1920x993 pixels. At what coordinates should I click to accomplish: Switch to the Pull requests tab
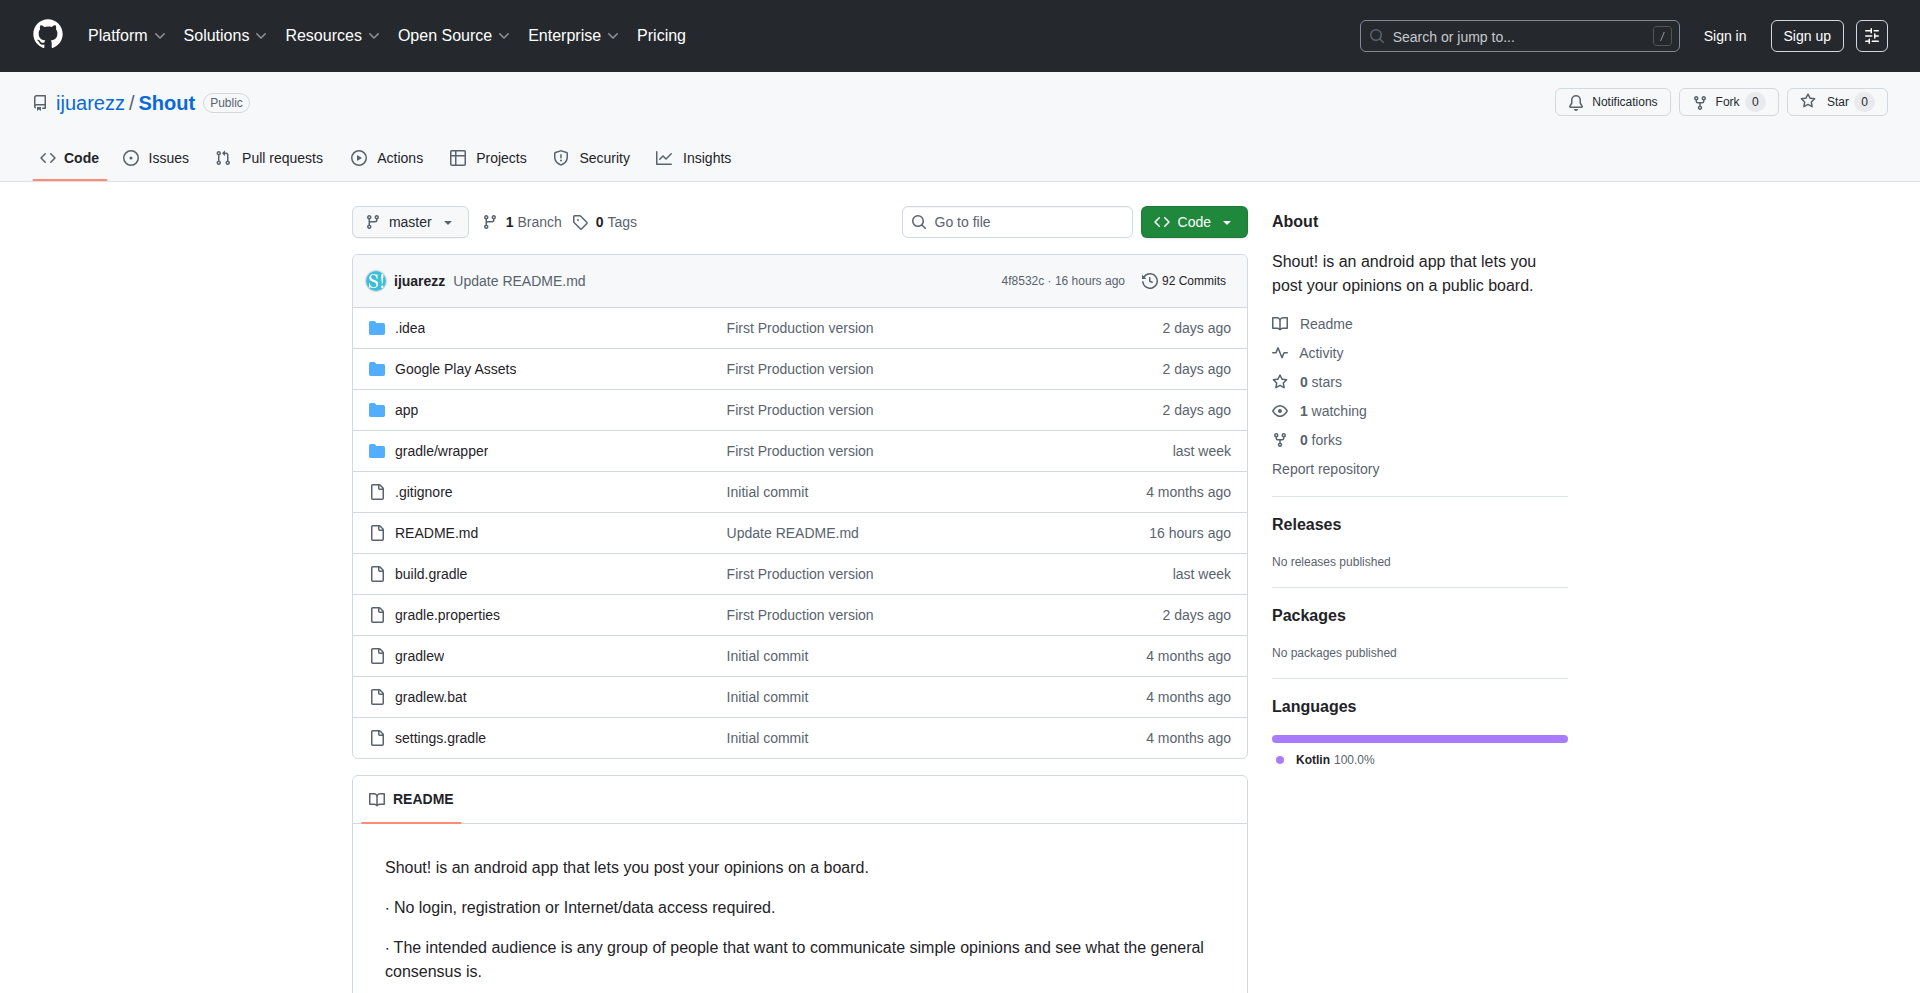269,158
